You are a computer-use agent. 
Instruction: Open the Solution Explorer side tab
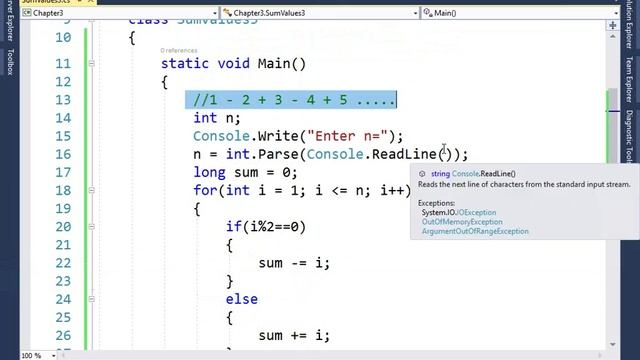tap(629, 24)
